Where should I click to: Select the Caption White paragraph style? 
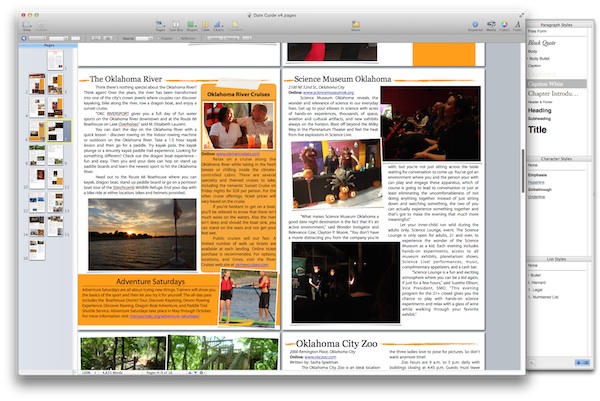coord(556,84)
